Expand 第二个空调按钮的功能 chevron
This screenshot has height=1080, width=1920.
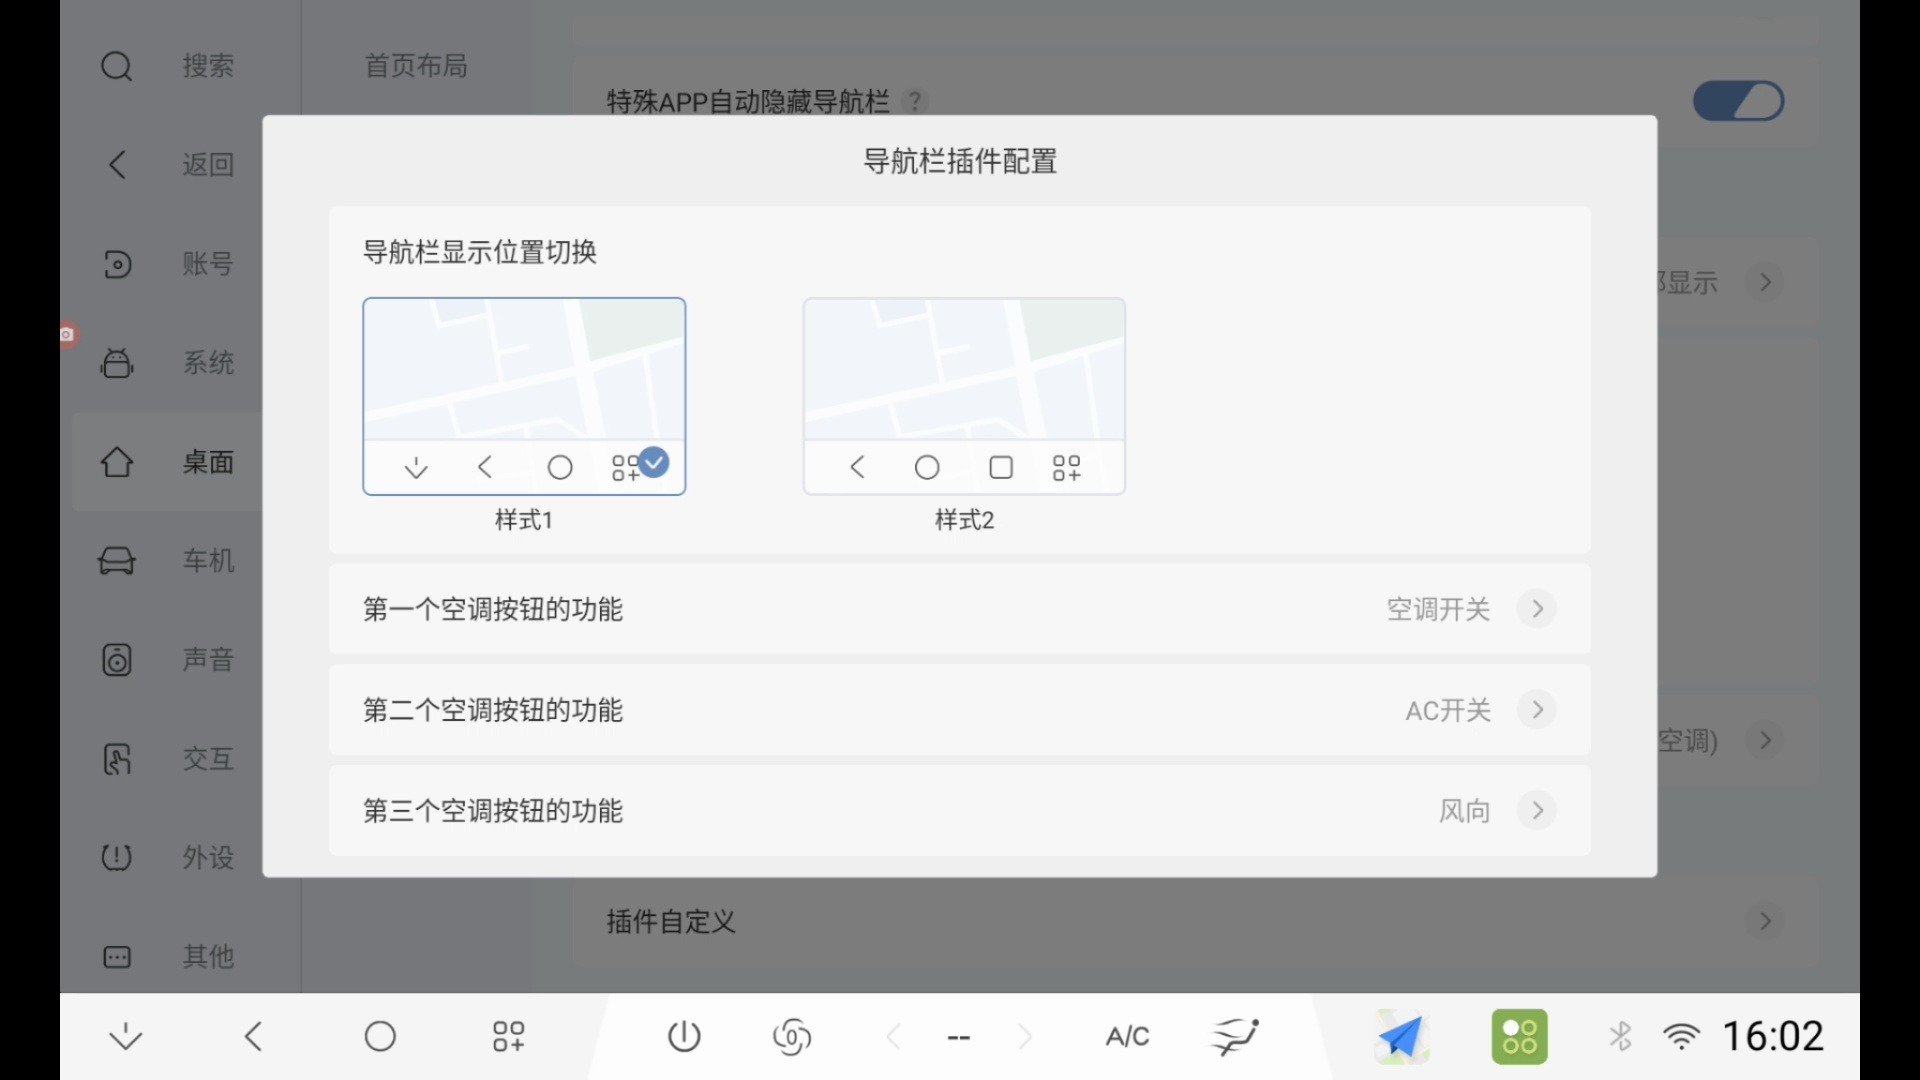pos(1537,710)
